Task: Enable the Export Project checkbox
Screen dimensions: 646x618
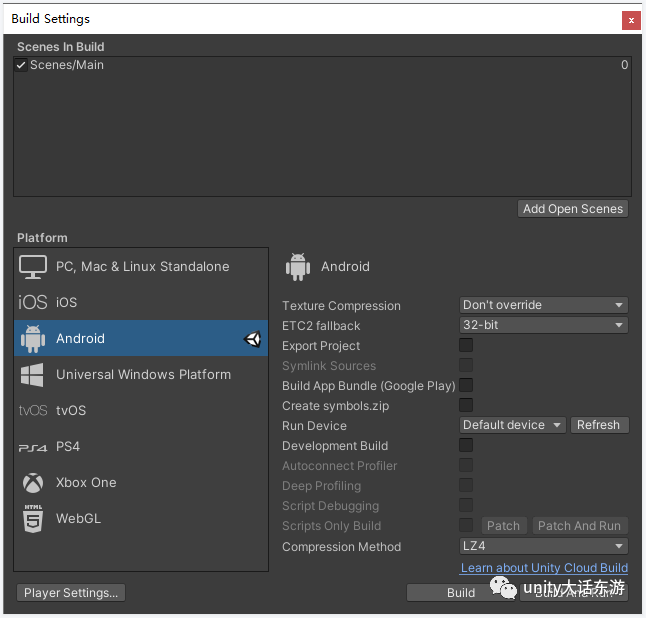Action: point(466,345)
